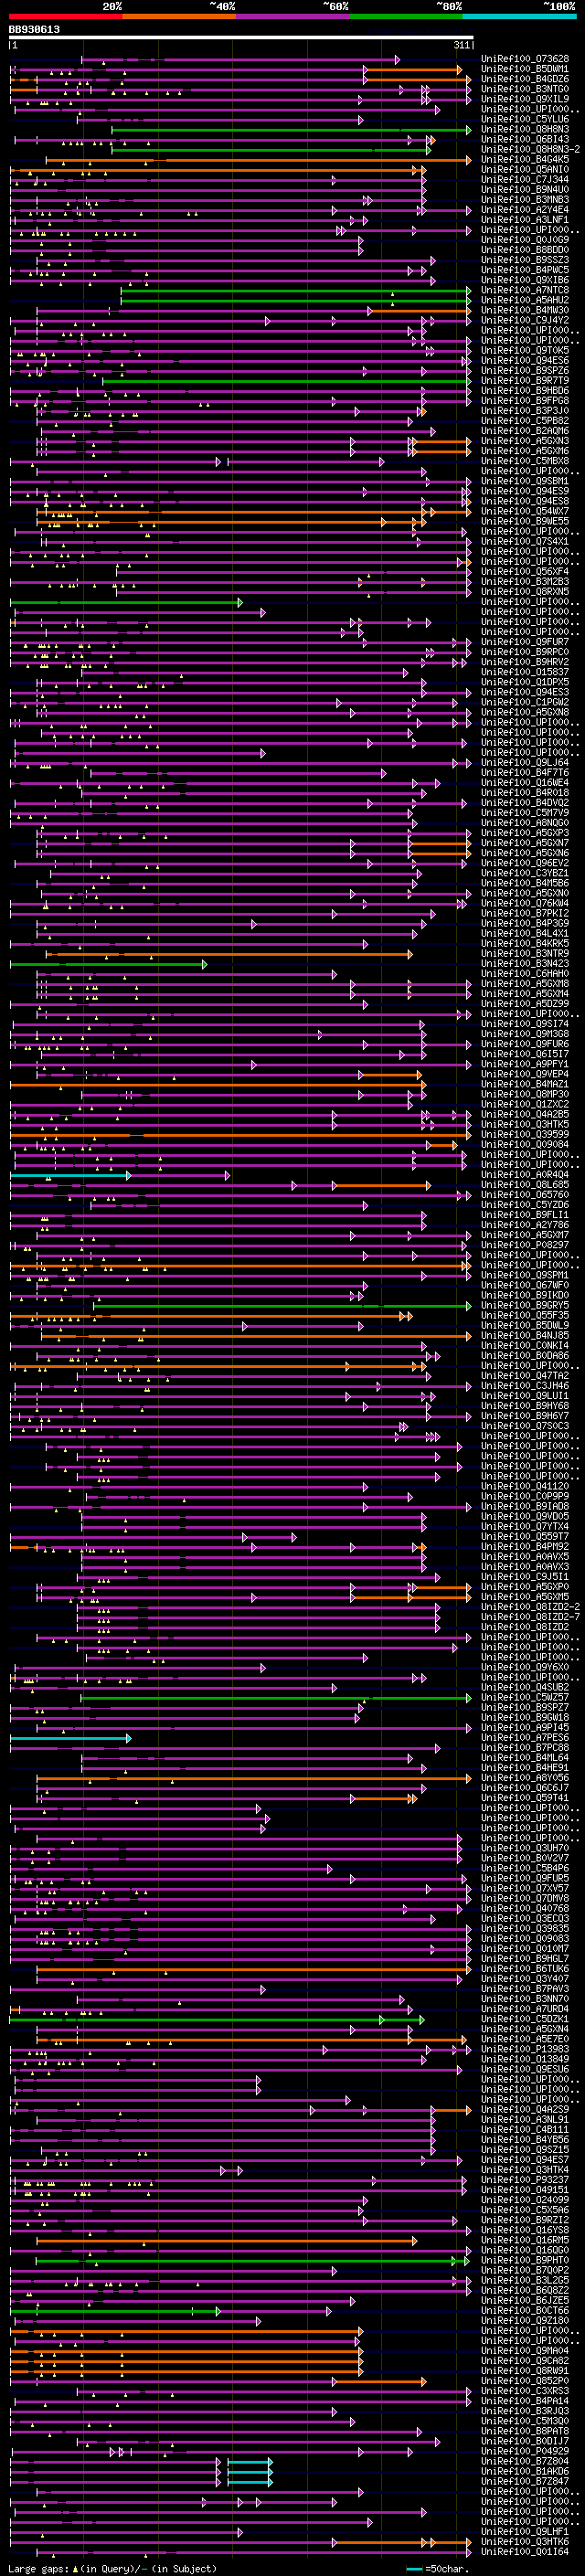
Task: Select hit label UniRef100_B4KRK5
Action: pyautogui.click(x=525, y=943)
